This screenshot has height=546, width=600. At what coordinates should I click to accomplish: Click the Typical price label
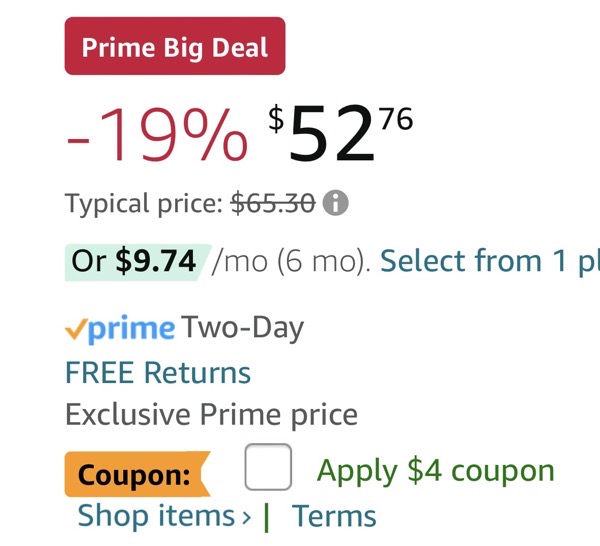[x=143, y=204]
